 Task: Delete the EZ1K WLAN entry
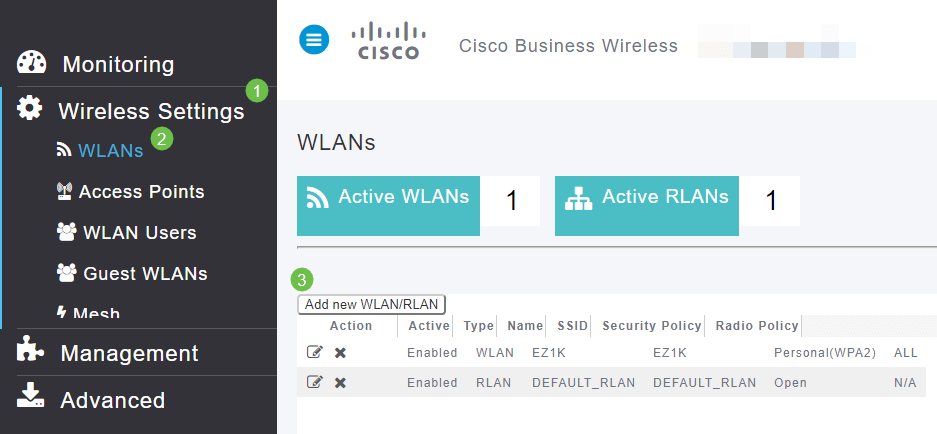(x=340, y=352)
